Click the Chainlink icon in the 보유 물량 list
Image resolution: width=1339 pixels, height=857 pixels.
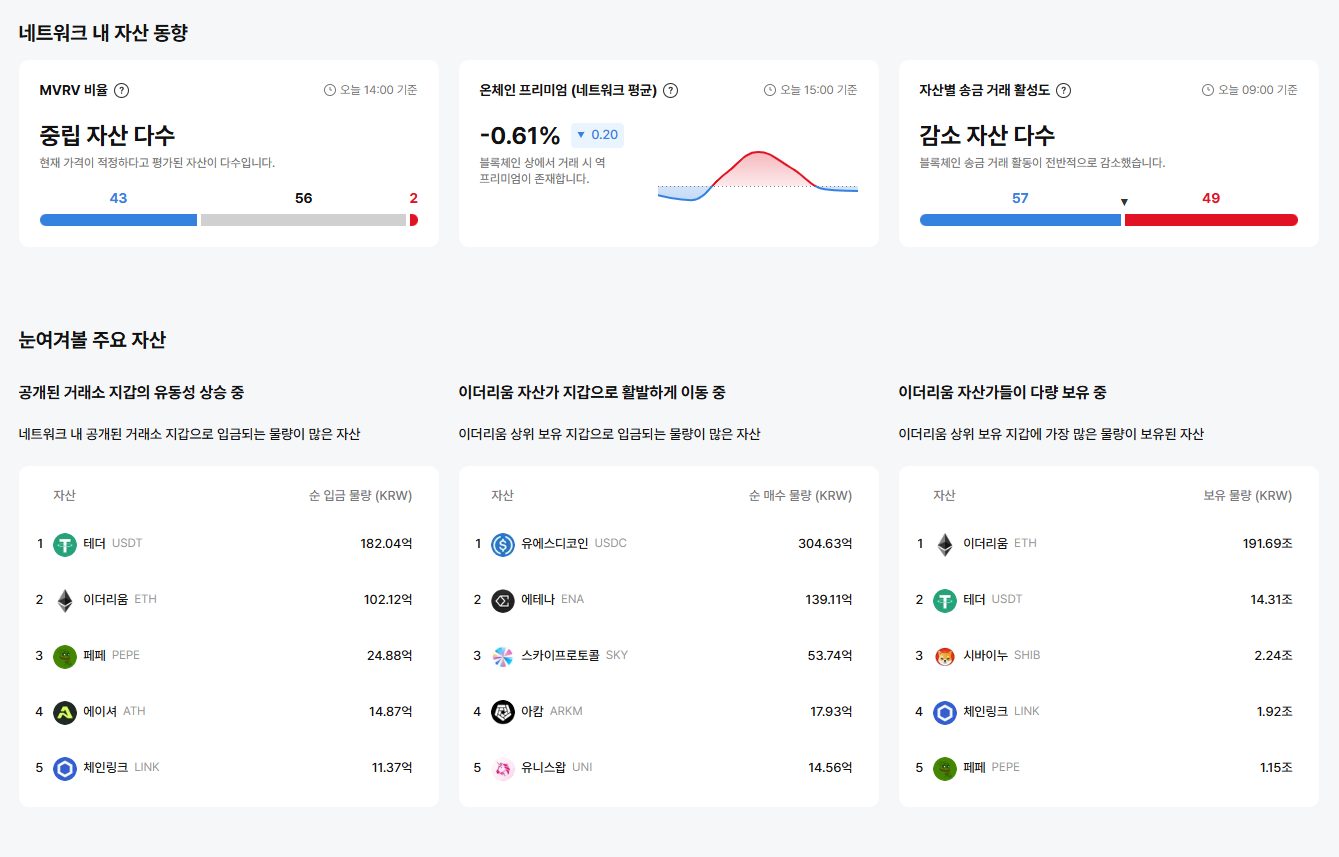coord(945,713)
